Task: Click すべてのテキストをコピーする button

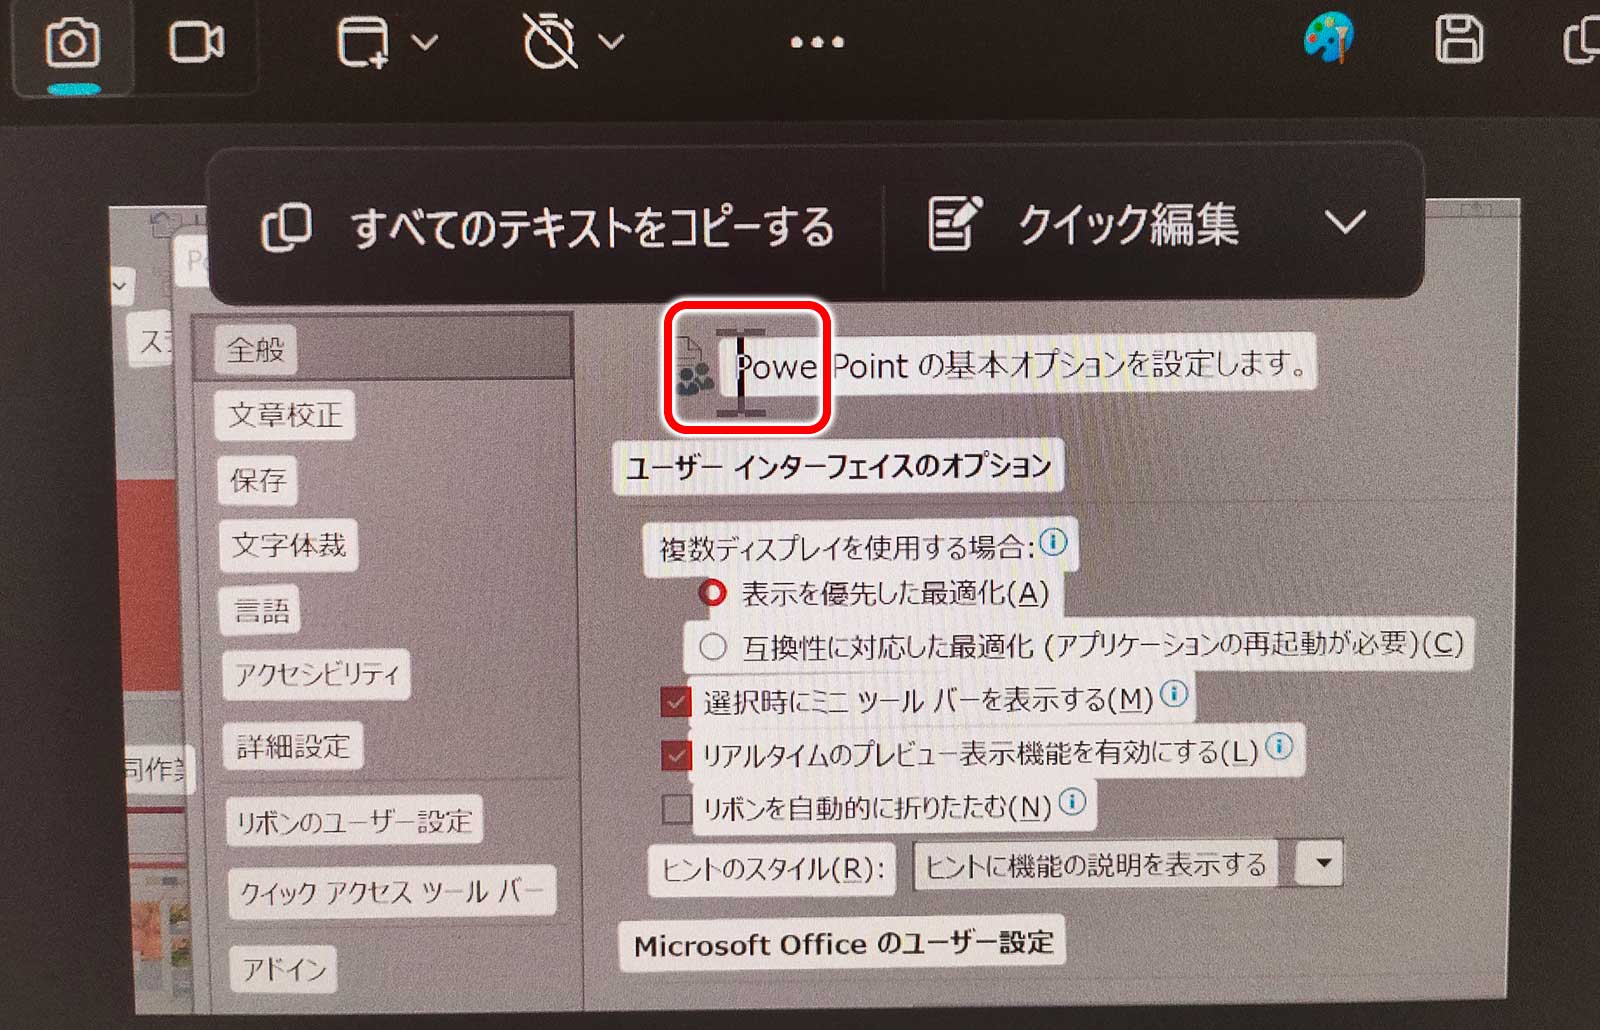Action: point(548,226)
